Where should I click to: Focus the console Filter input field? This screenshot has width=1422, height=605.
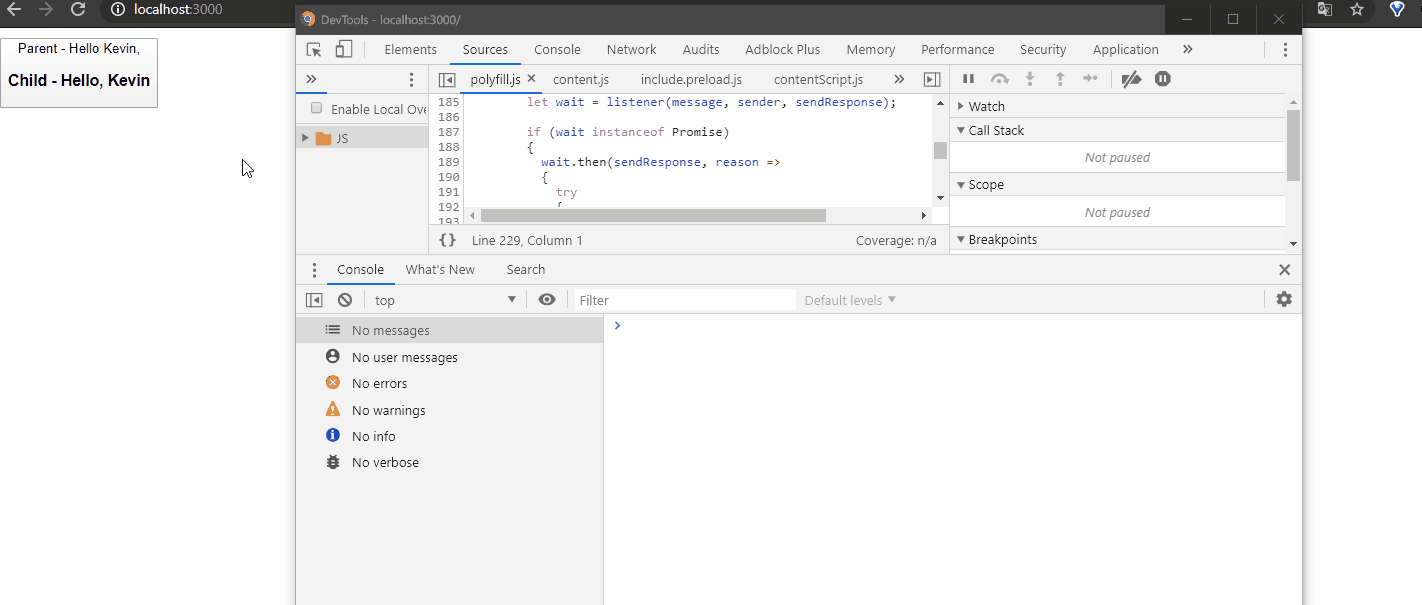(685, 300)
